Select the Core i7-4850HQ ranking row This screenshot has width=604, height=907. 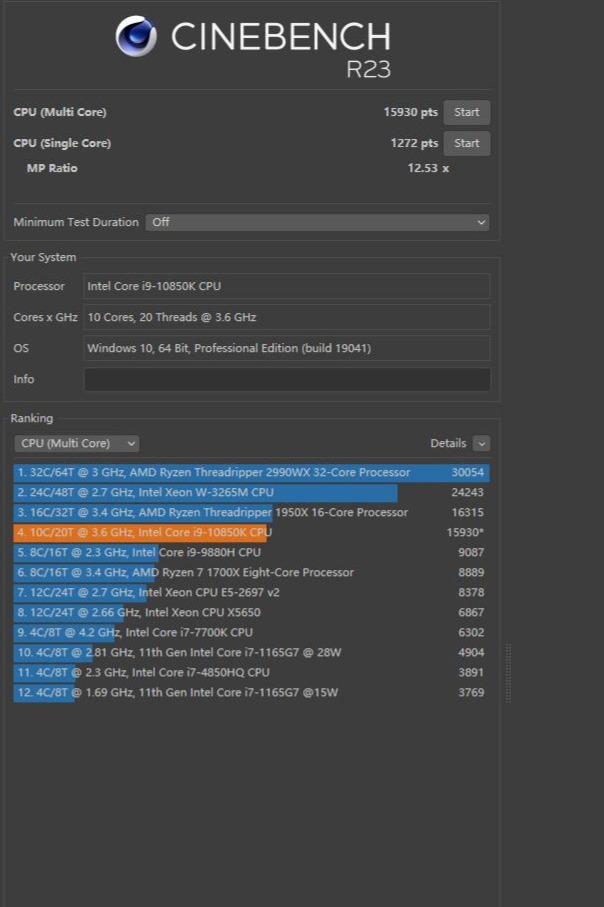click(250, 672)
